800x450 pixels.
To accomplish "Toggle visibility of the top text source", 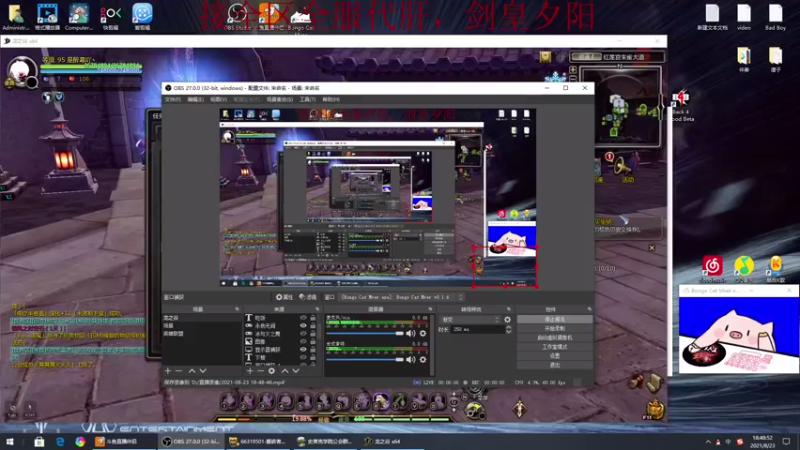I will (x=303, y=318).
